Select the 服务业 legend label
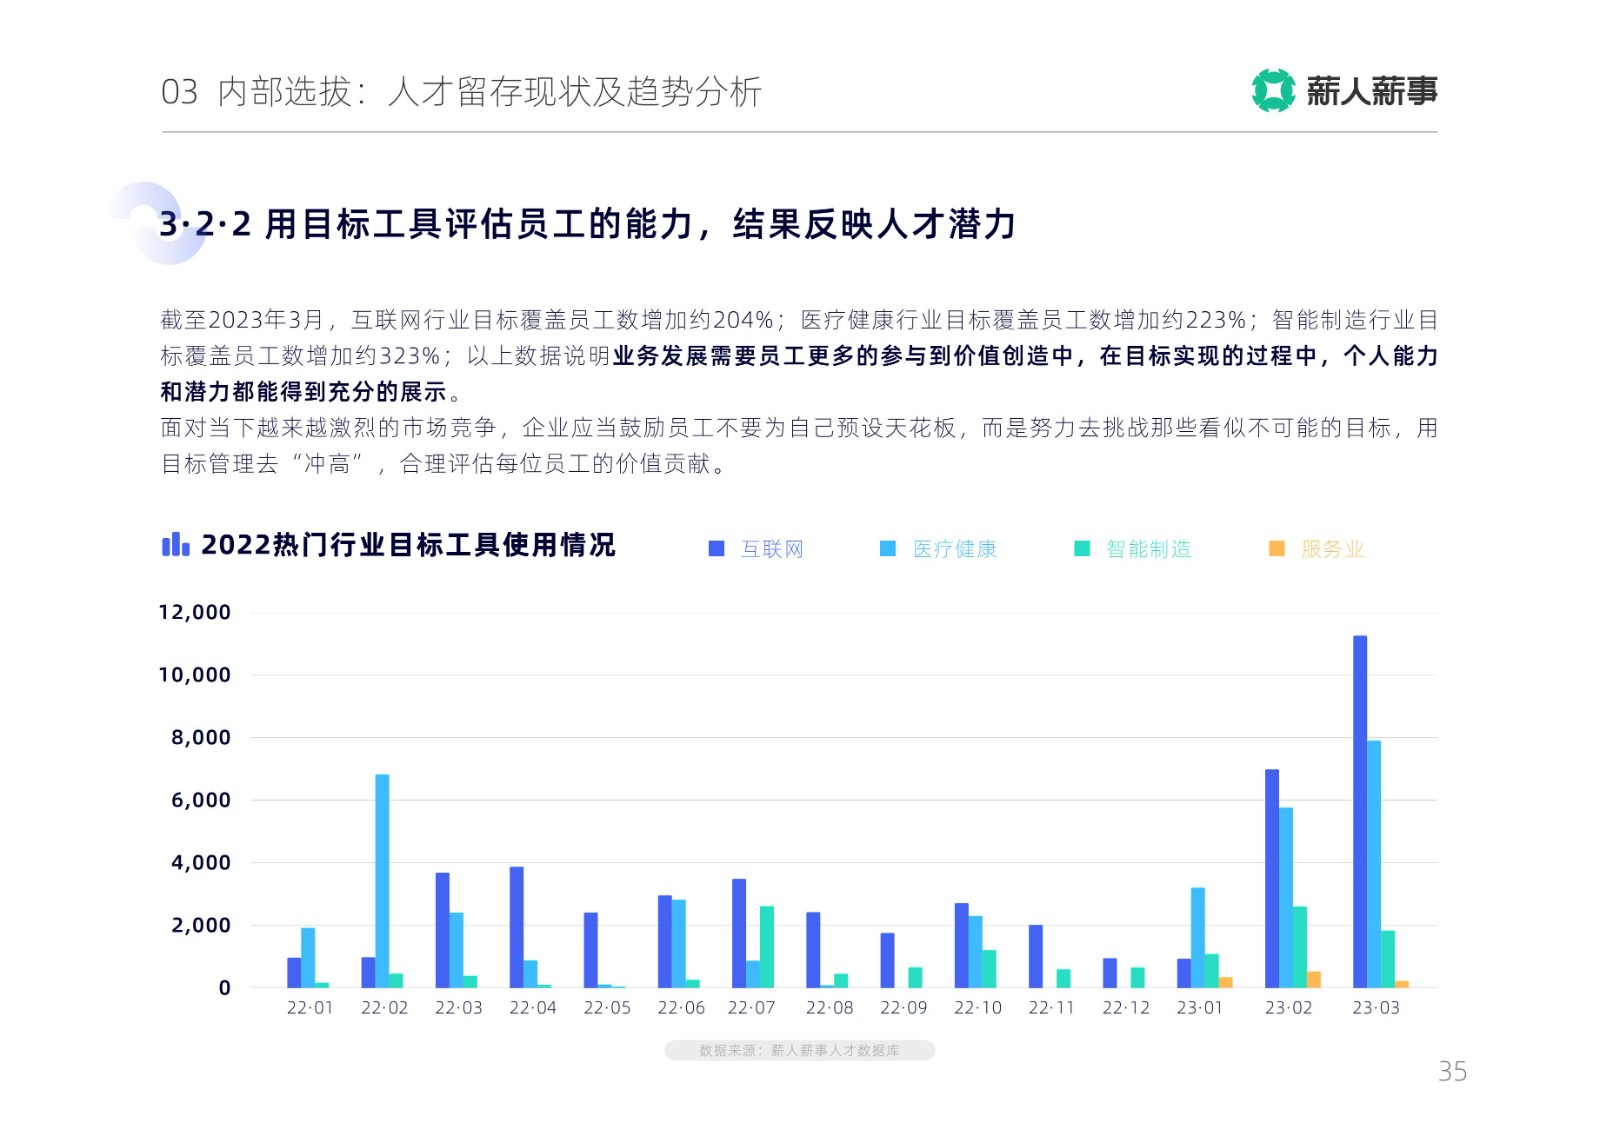 point(1332,549)
